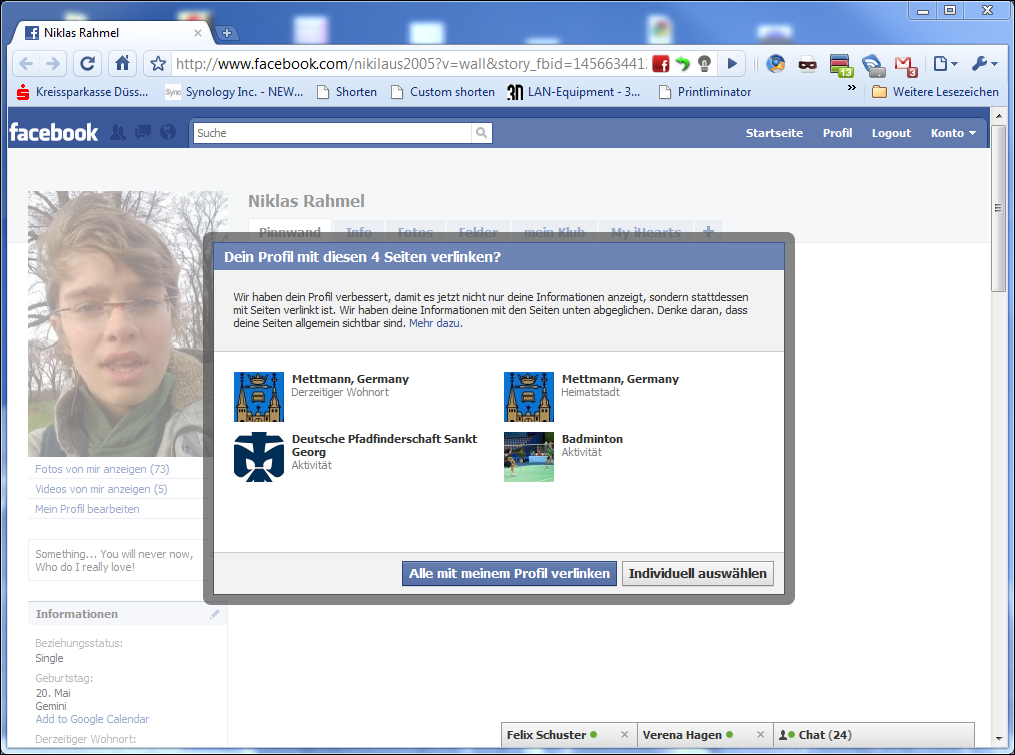1015x755 pixels.
Task: Open LAN-Equipment bookmark
Action: (x=574, y=92)
